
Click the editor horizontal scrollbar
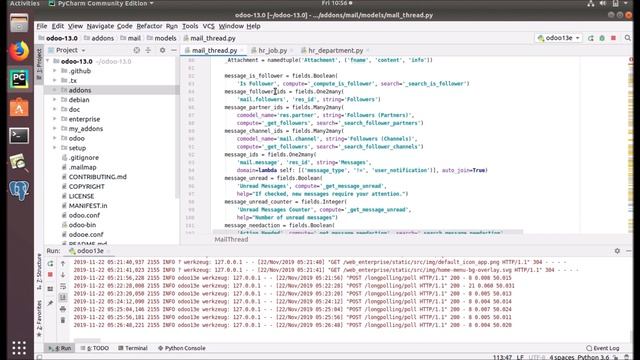(367, 232)
